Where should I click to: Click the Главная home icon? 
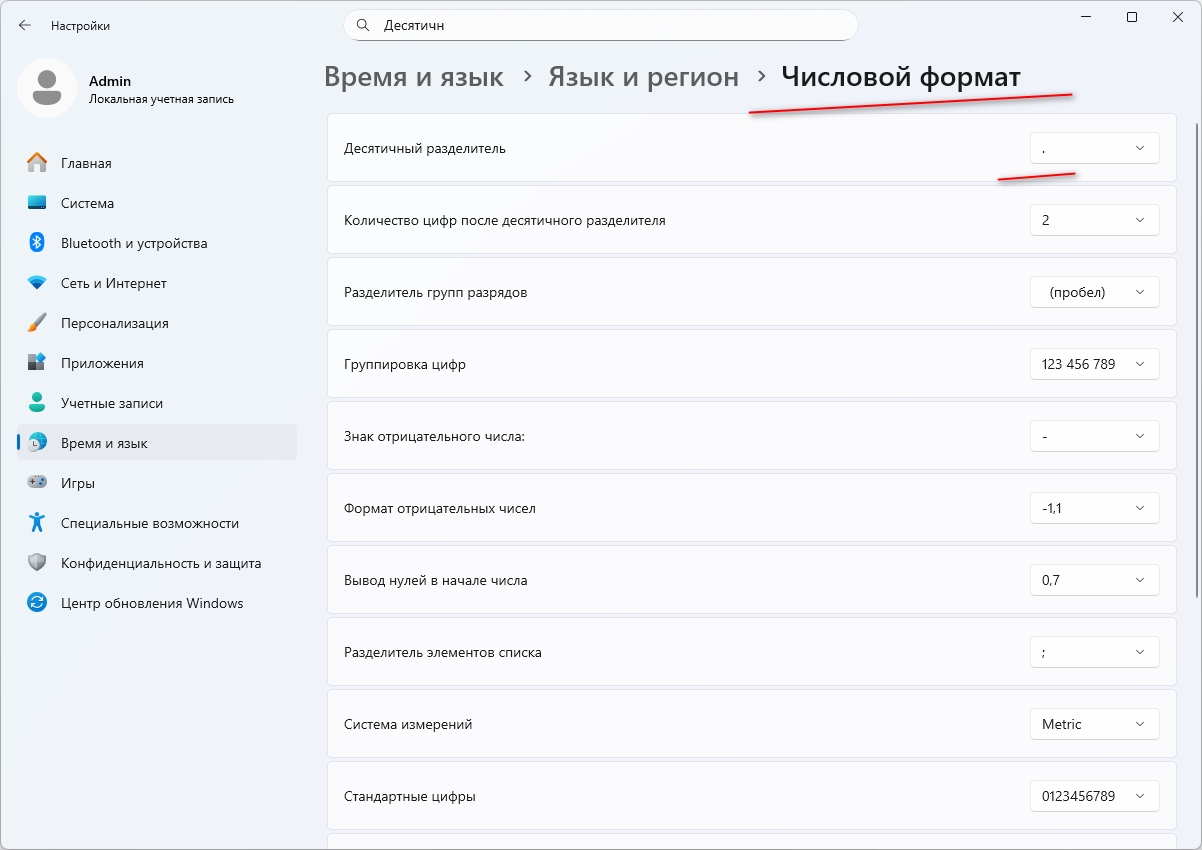pos(37,163)
